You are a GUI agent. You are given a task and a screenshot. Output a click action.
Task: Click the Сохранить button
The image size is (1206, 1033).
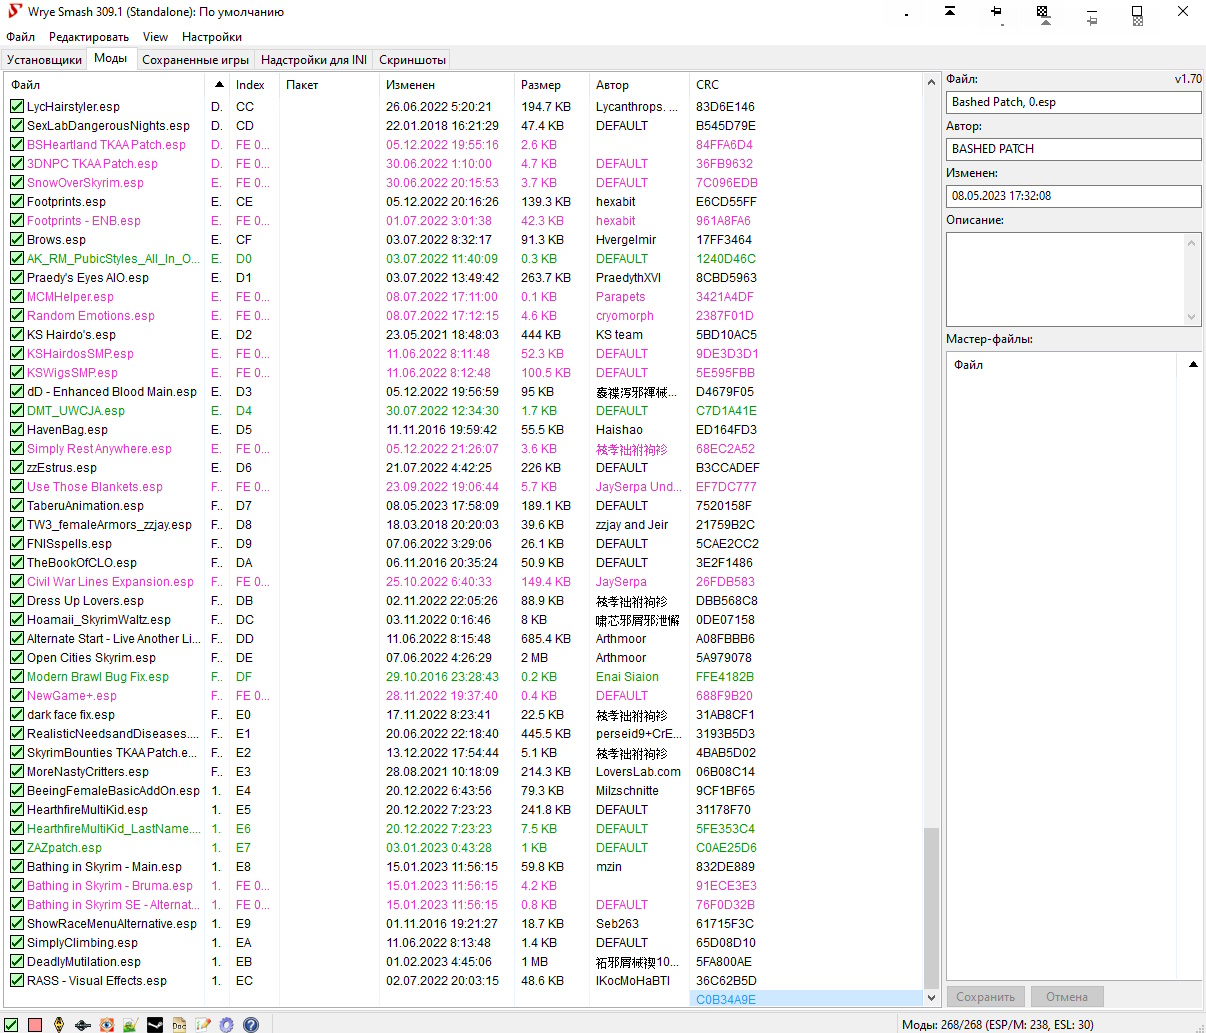985,997
